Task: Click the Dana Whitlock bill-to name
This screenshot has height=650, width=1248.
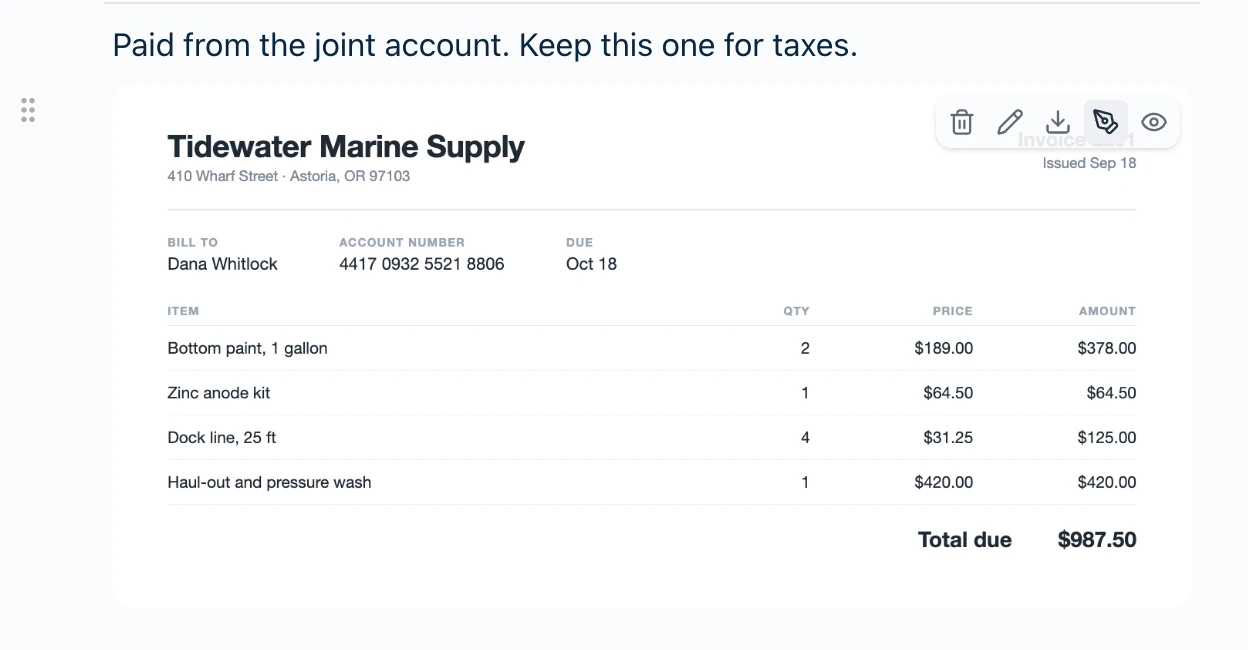Action: pyautogui.click(x=222, y=264)
